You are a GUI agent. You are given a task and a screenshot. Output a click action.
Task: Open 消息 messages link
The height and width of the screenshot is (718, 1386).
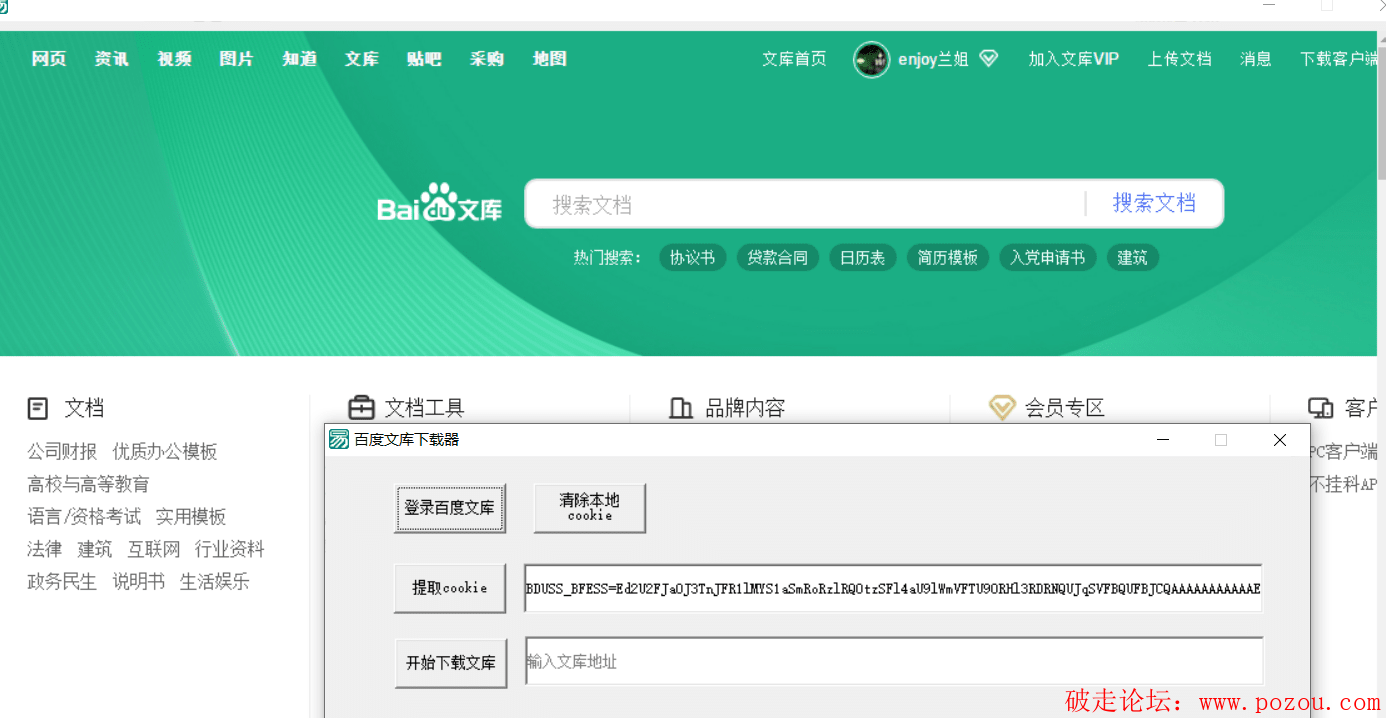1256,59
